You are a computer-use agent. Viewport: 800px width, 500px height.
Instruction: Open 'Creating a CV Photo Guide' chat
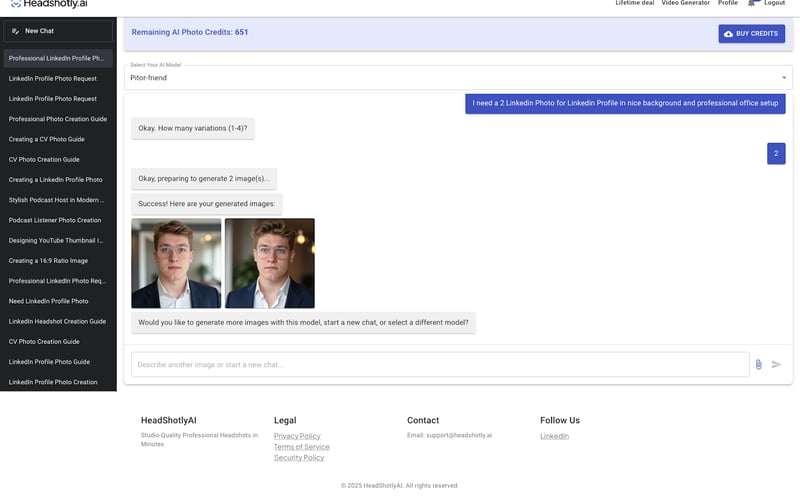pos(58,139)
